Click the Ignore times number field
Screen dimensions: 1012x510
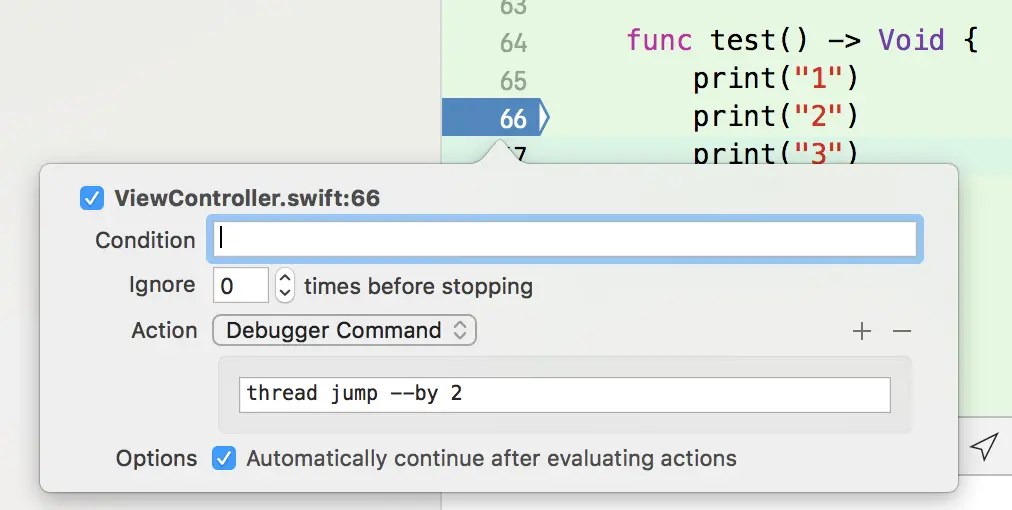coord(241,285)
